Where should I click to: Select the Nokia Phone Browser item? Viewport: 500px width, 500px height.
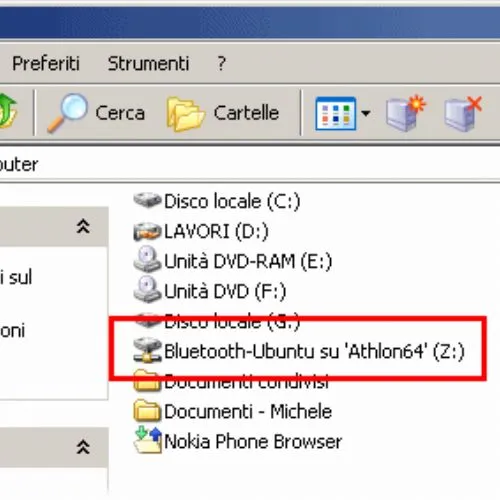pyautogui.click(x=238, y=441)
